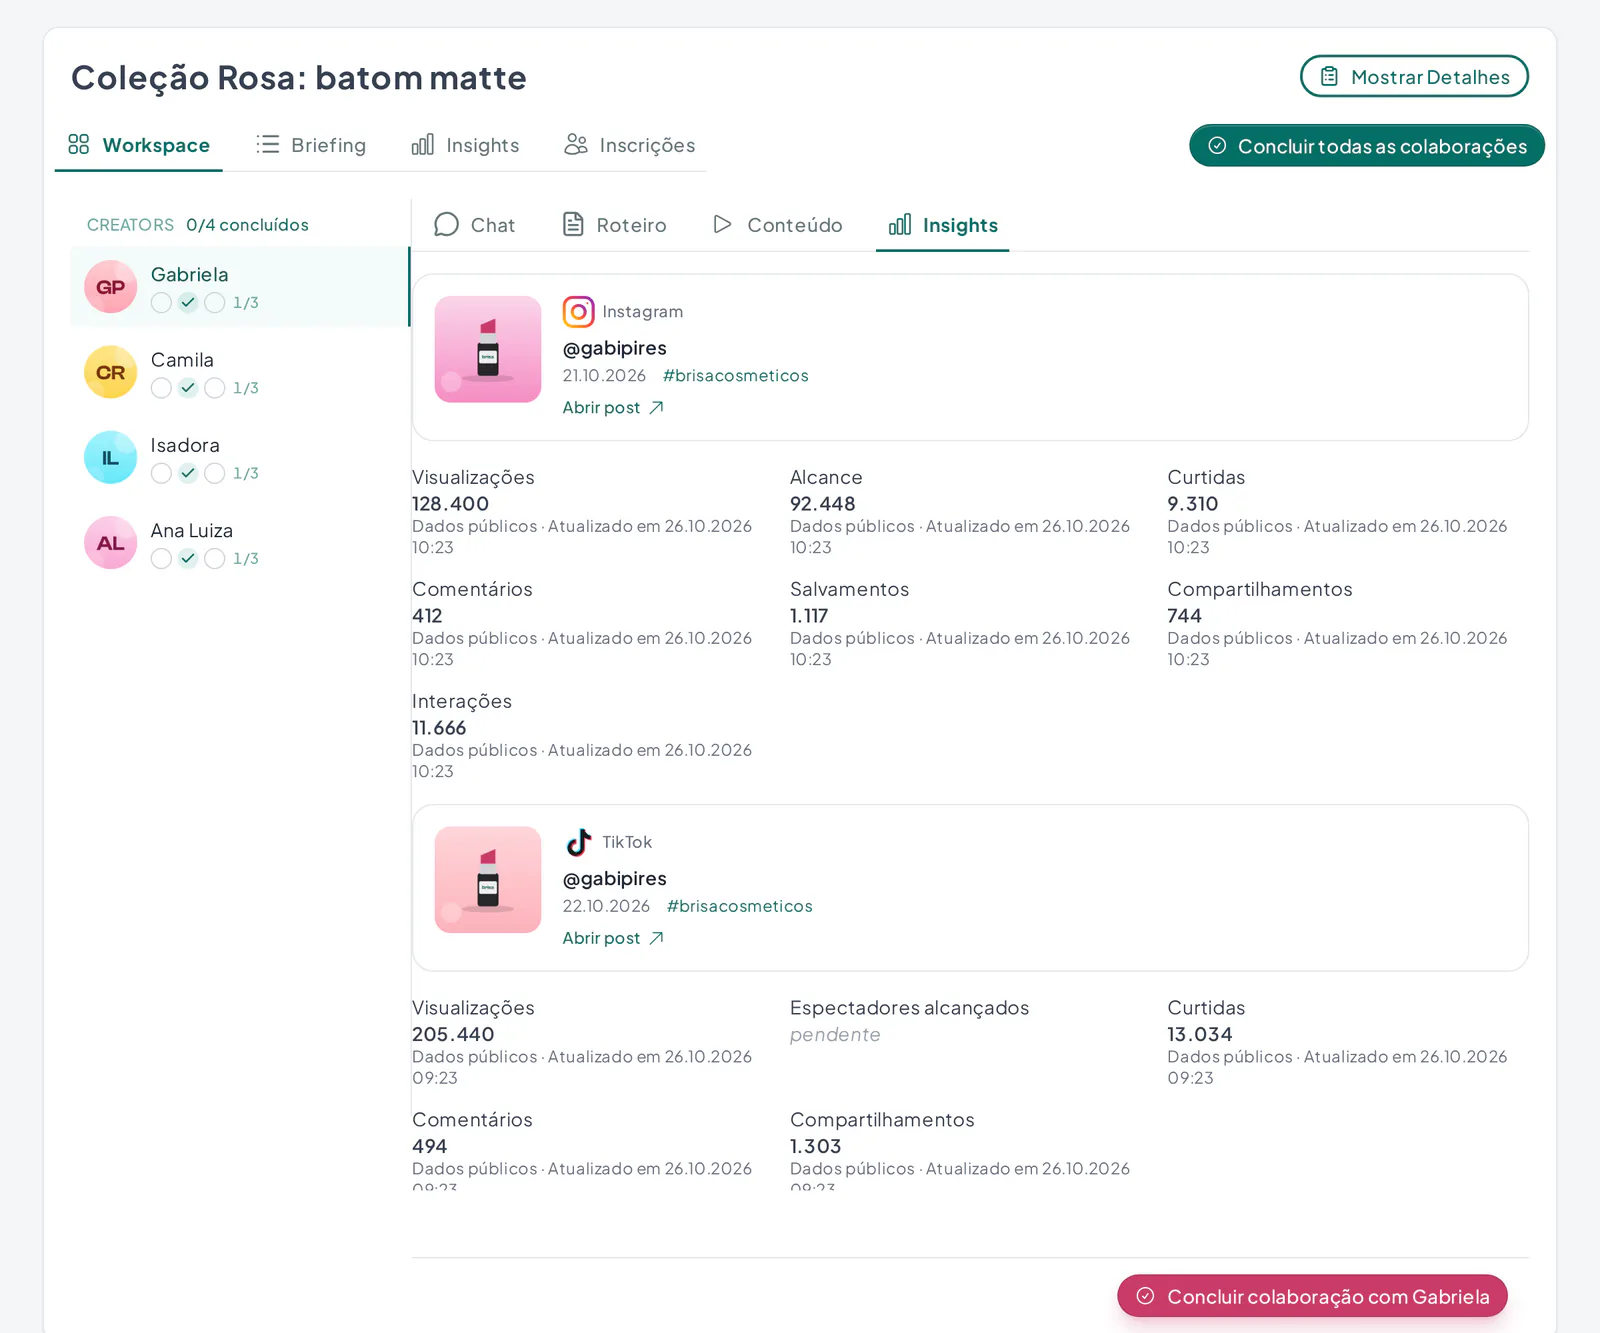Click Mostrar Detalhes button
The width and height of the screenshot is (1600, 1333).
pyautogui.click(x=1414, y=77)
